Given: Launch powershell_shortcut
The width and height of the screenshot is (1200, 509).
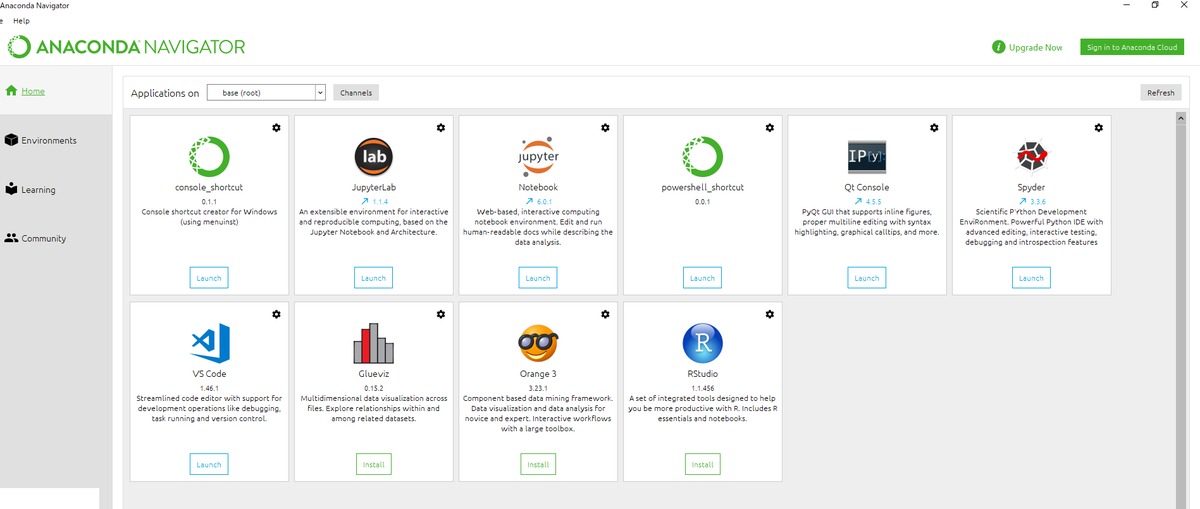Looking at the screenshot, I should [703, 278].
